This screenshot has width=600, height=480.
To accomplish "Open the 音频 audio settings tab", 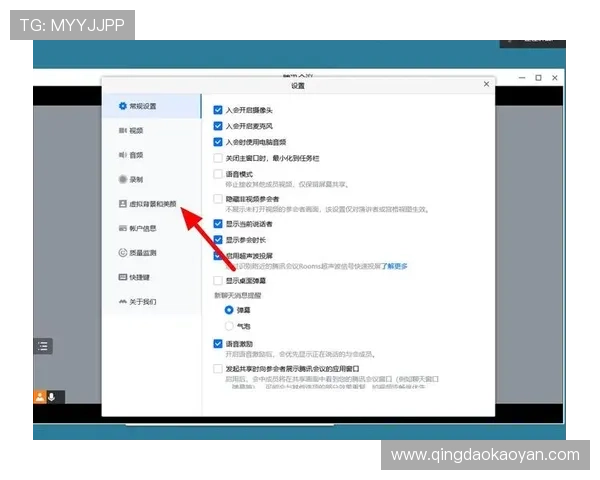I will [x=152, y=155].
